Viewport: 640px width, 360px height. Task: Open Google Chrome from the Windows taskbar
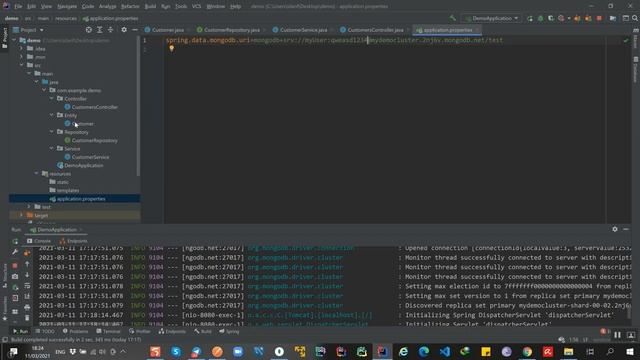(x=527, y=351)
